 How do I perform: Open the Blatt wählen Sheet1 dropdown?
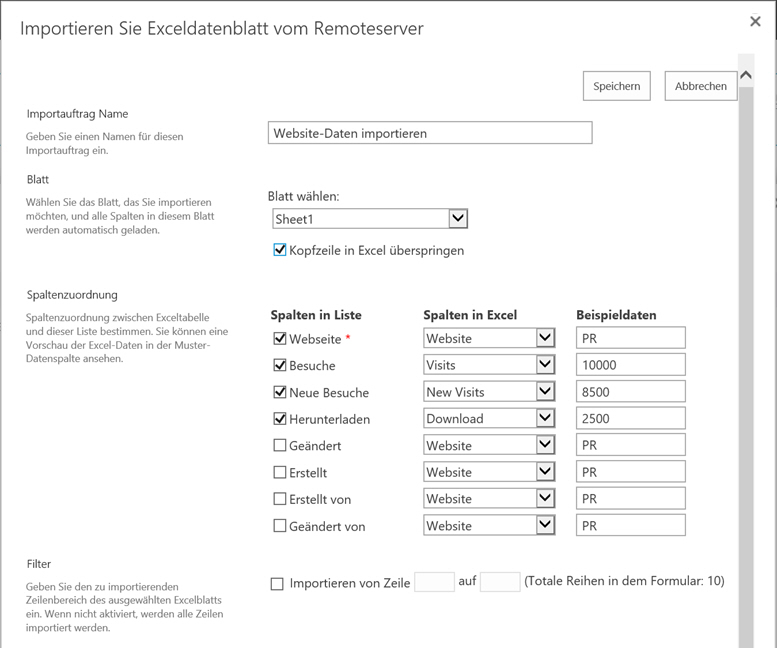click(370, 218)
